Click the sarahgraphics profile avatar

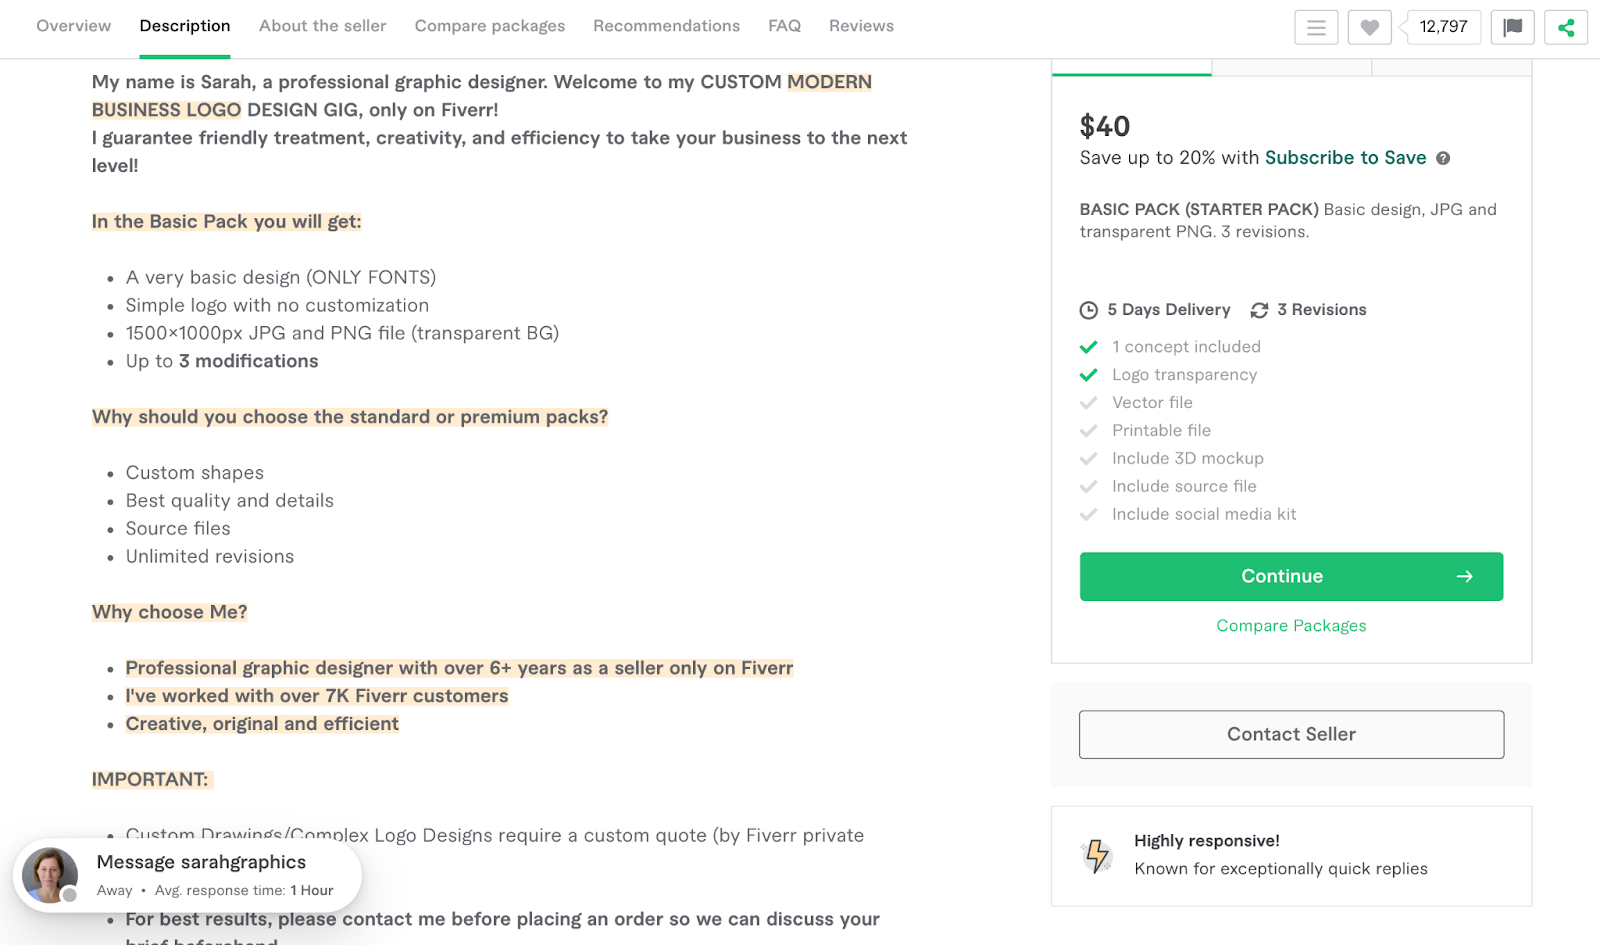[x=50, y=875]
